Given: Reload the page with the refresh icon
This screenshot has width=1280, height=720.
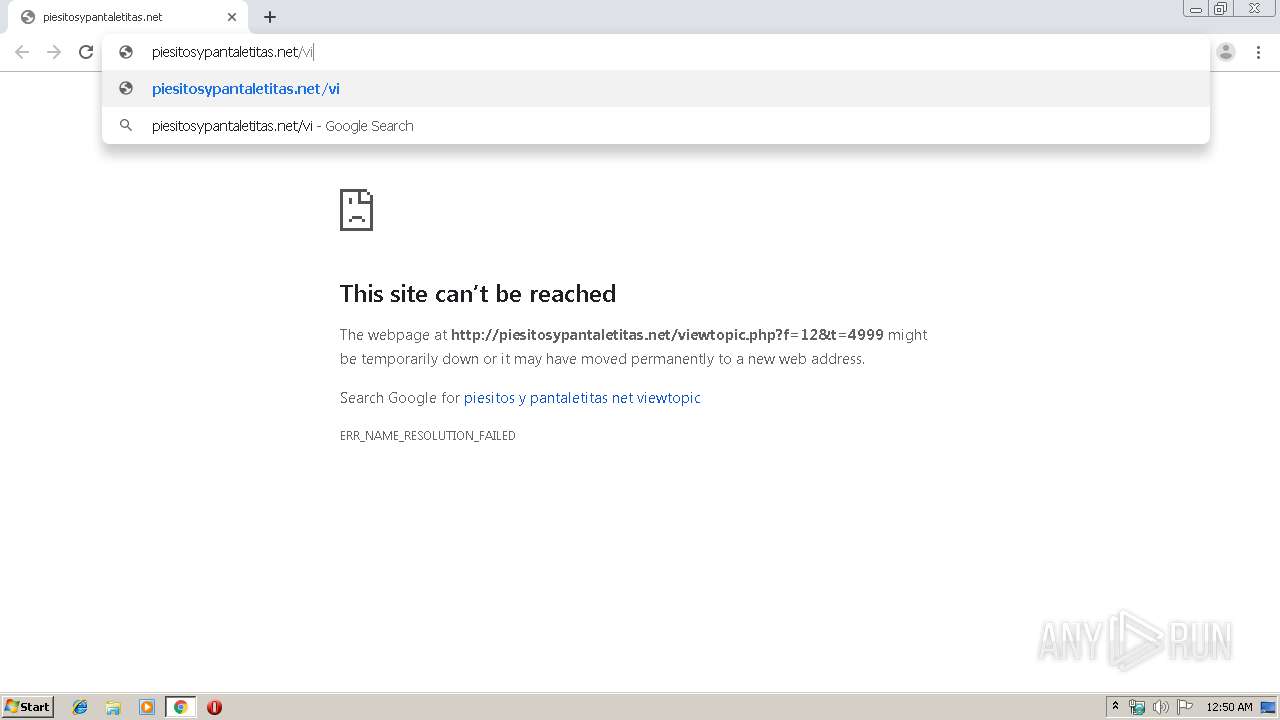Looking at the screenshot, I should coord(86,52).
